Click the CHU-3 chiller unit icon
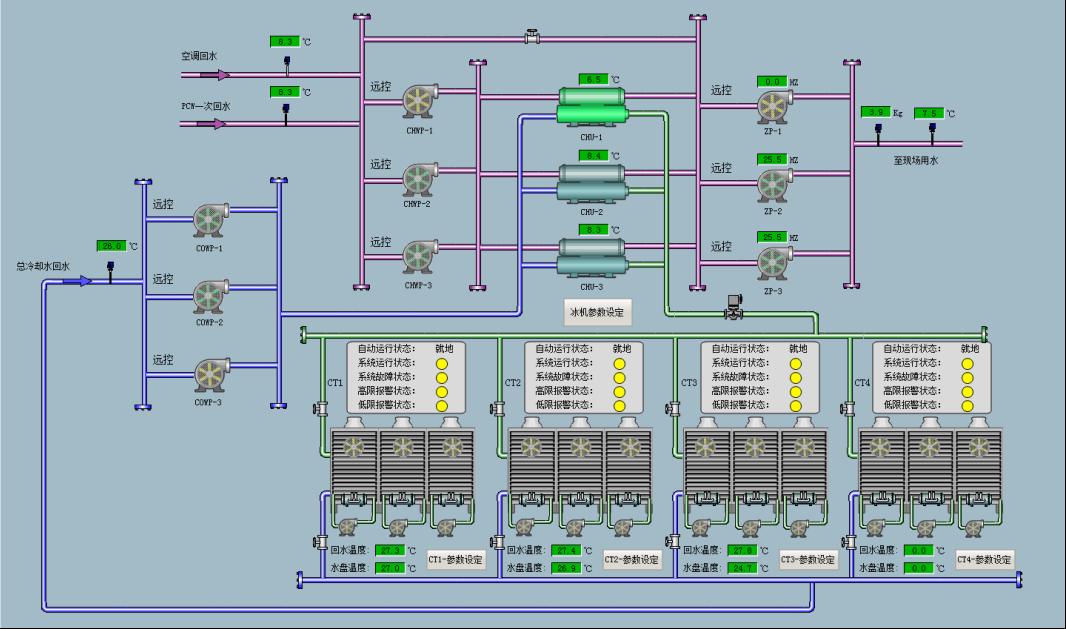The width and height of the screenshot is (1066, 629). [x=591, y=257]
